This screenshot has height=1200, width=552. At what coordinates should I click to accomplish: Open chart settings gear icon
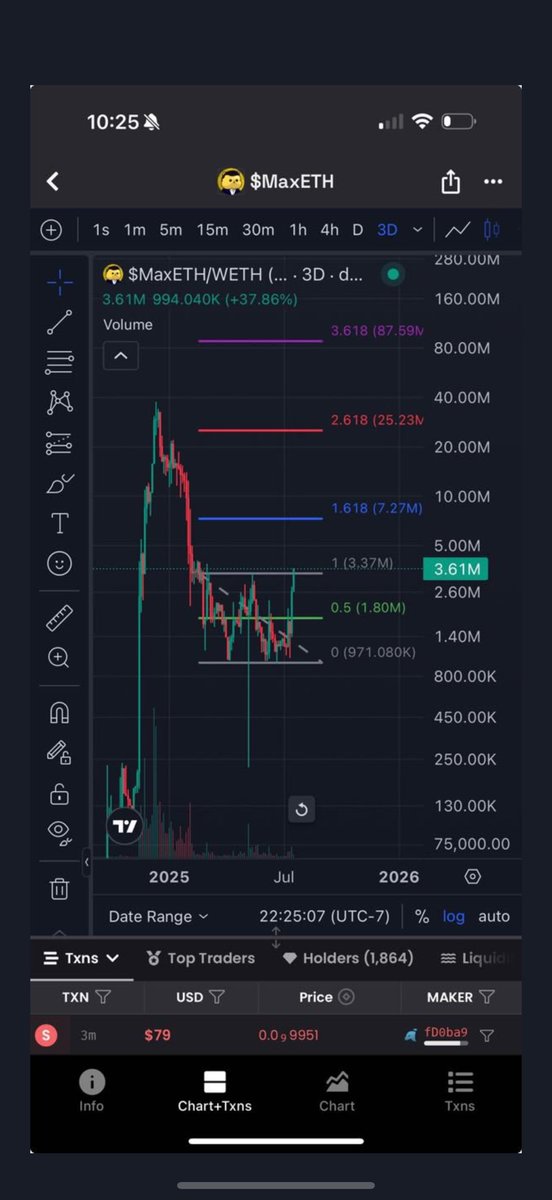point(473,877)
